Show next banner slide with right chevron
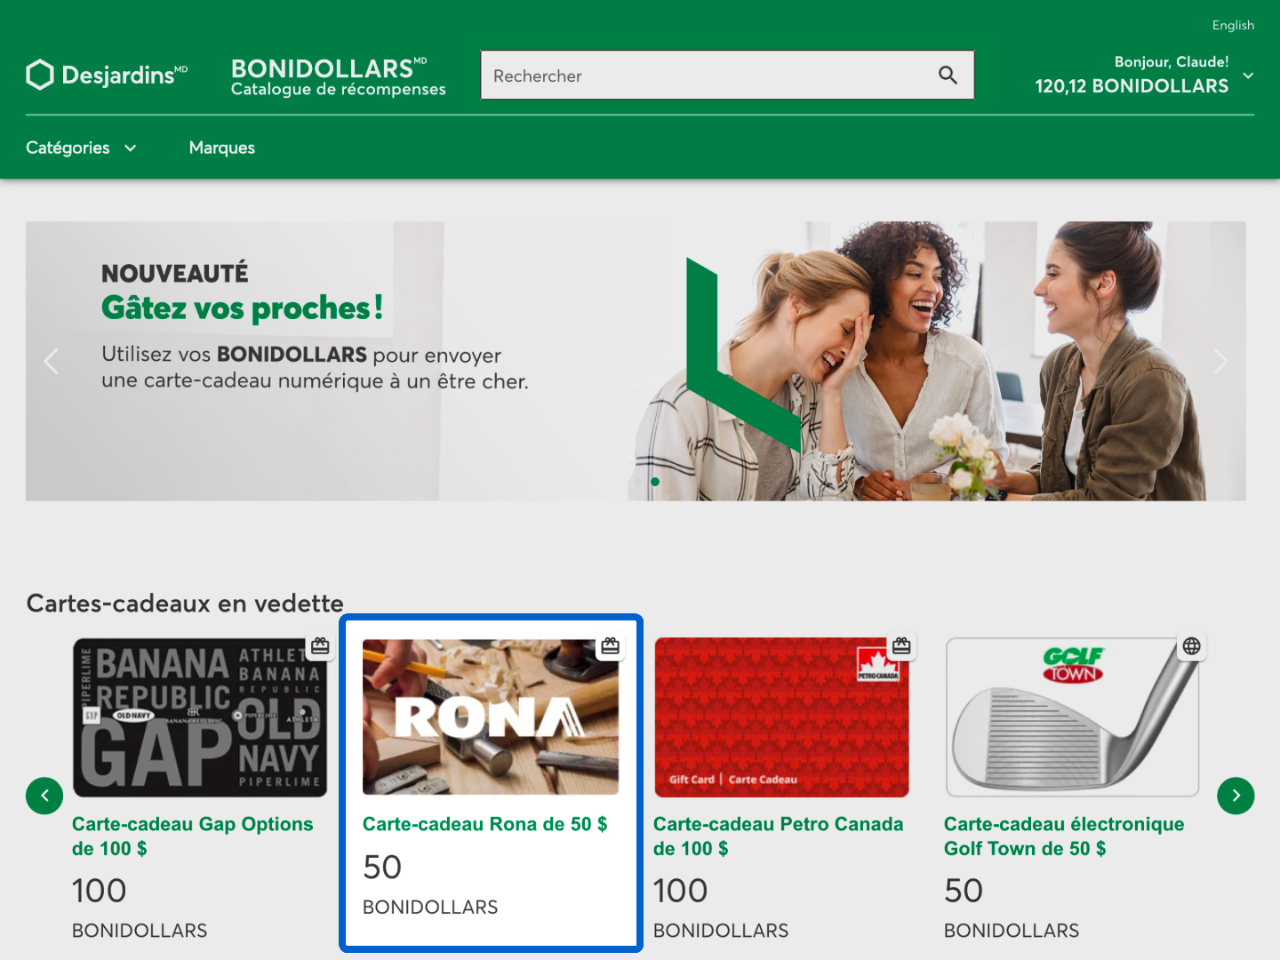This screenshot has height=960, width=1280. click(1220, 361)
